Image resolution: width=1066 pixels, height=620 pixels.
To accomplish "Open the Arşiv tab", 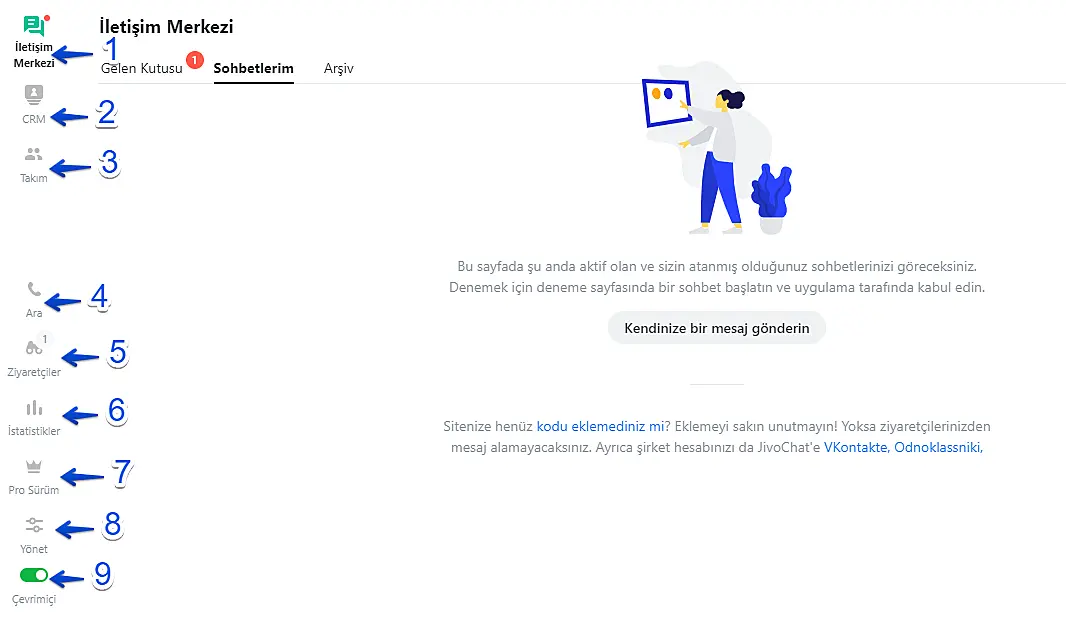I will (338, 69).
